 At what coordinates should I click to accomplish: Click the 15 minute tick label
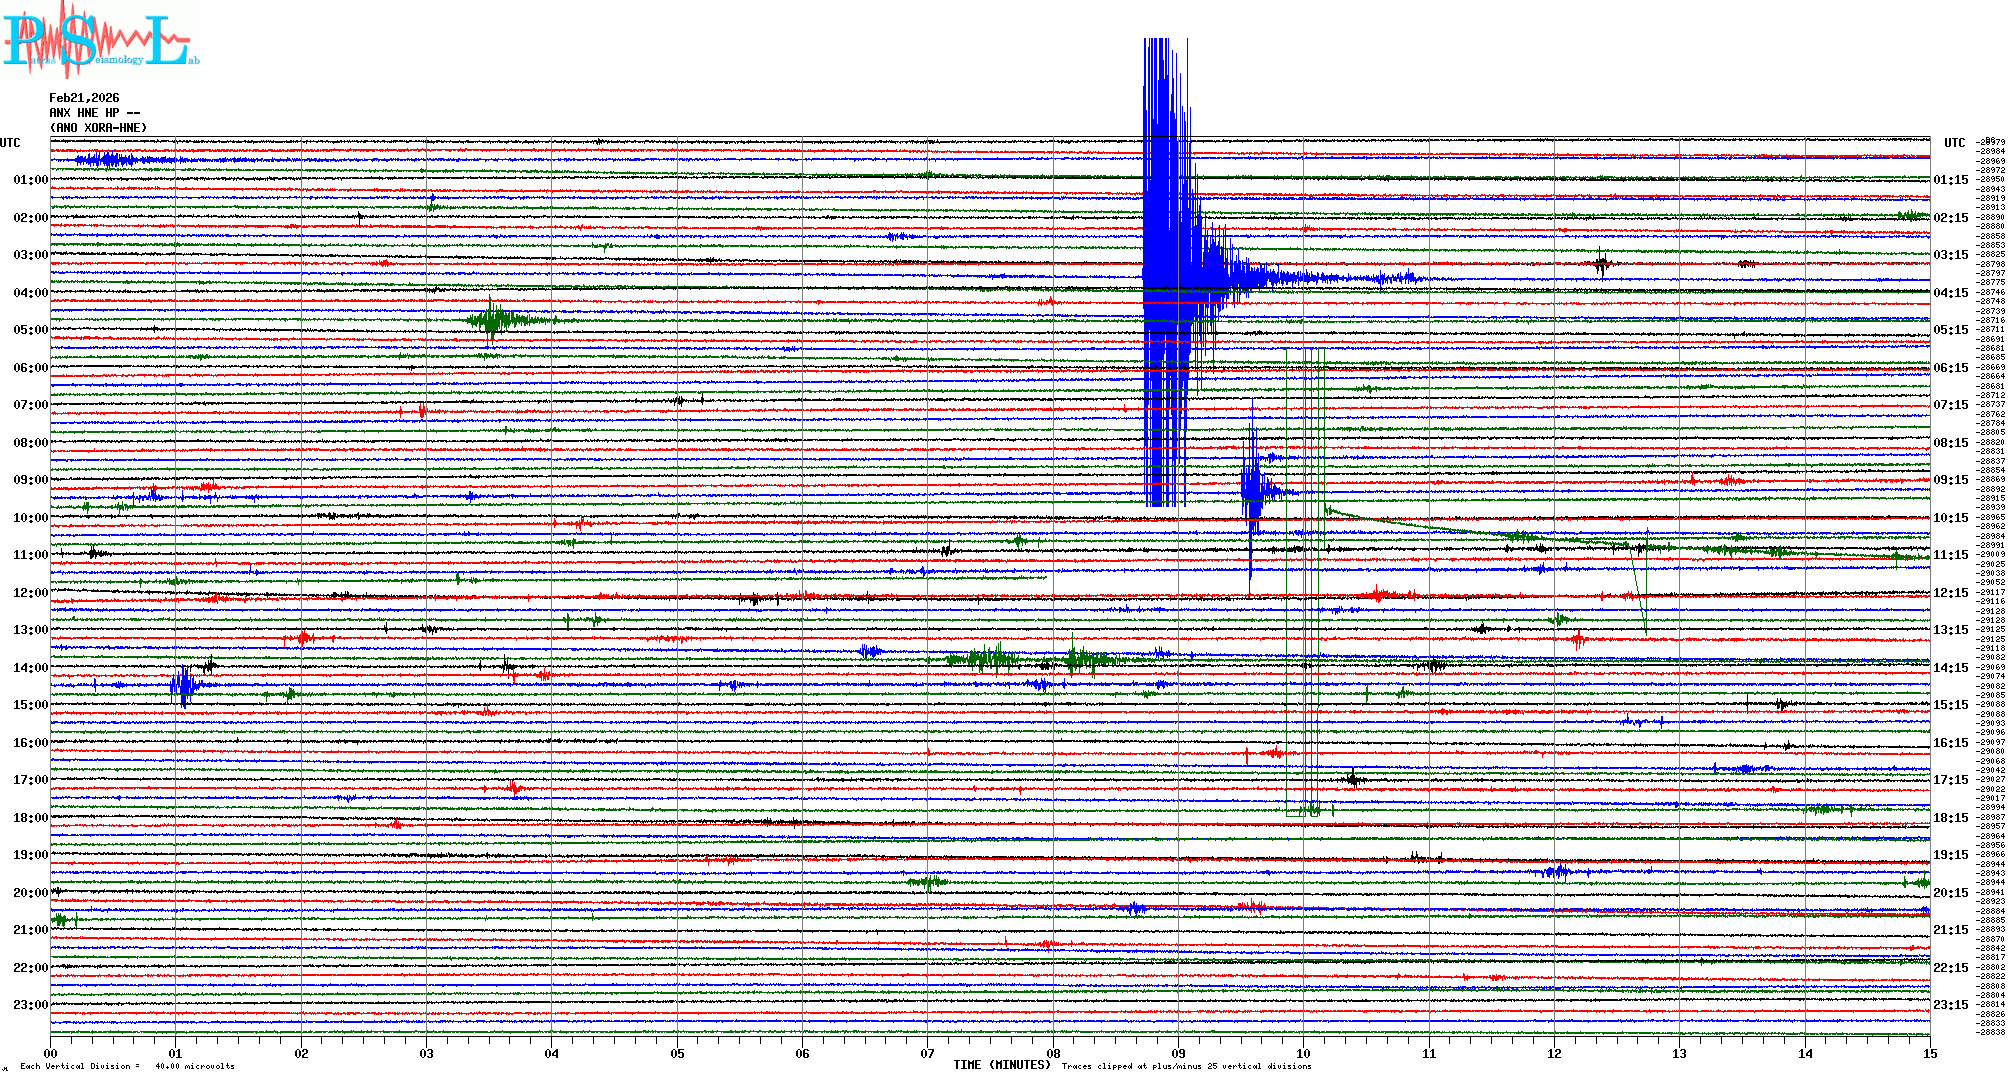1929,1053
